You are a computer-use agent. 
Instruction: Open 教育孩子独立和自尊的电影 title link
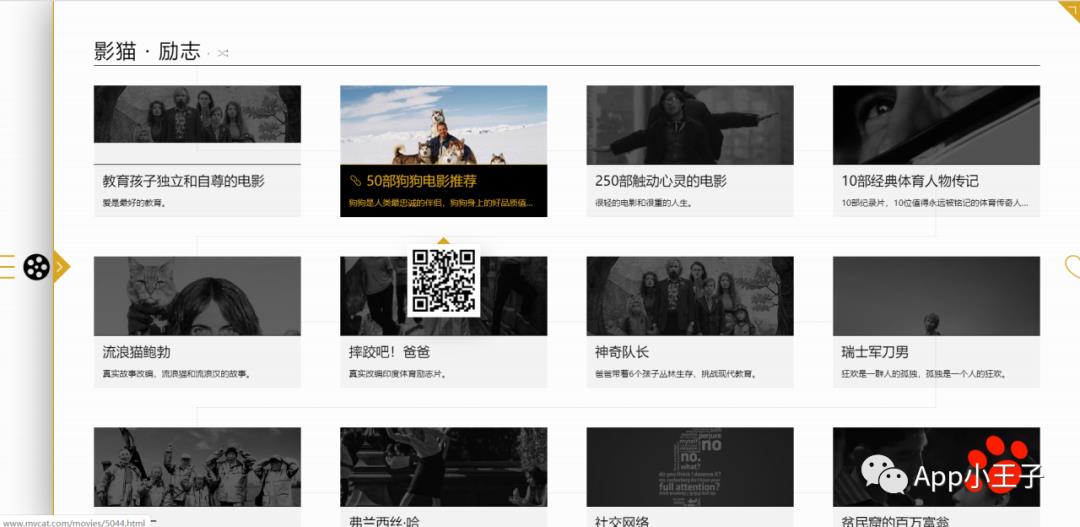184,181
